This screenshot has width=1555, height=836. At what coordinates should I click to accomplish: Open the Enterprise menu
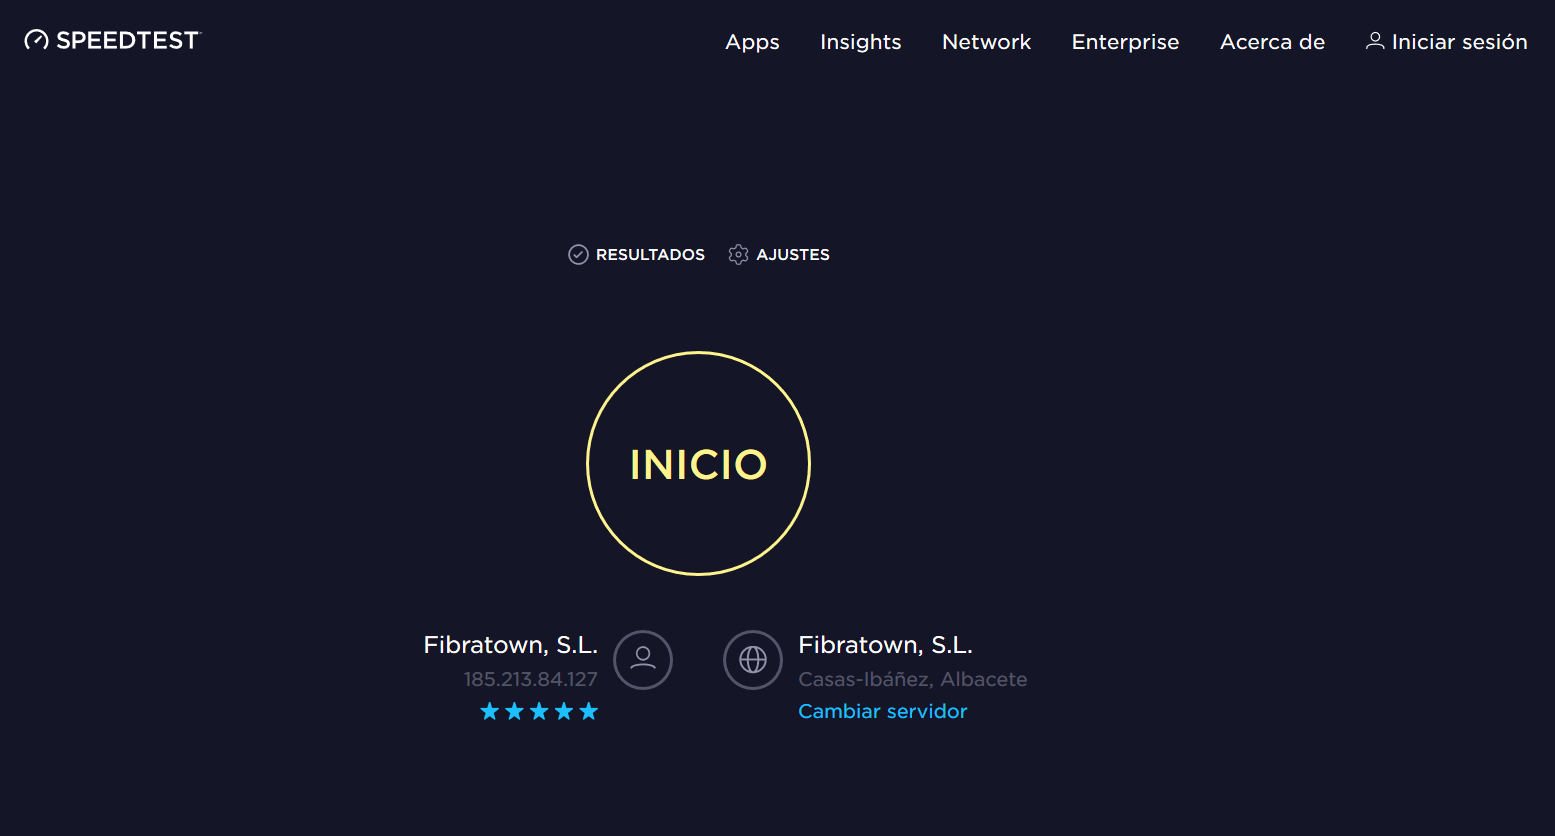click(x=1125, y=42)
